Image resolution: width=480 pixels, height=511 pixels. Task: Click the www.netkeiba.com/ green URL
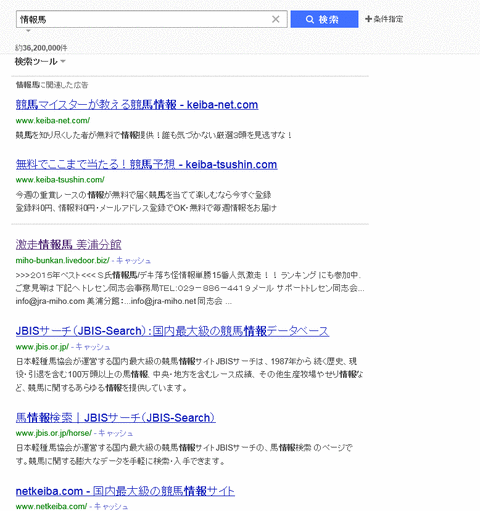(51, 506)
